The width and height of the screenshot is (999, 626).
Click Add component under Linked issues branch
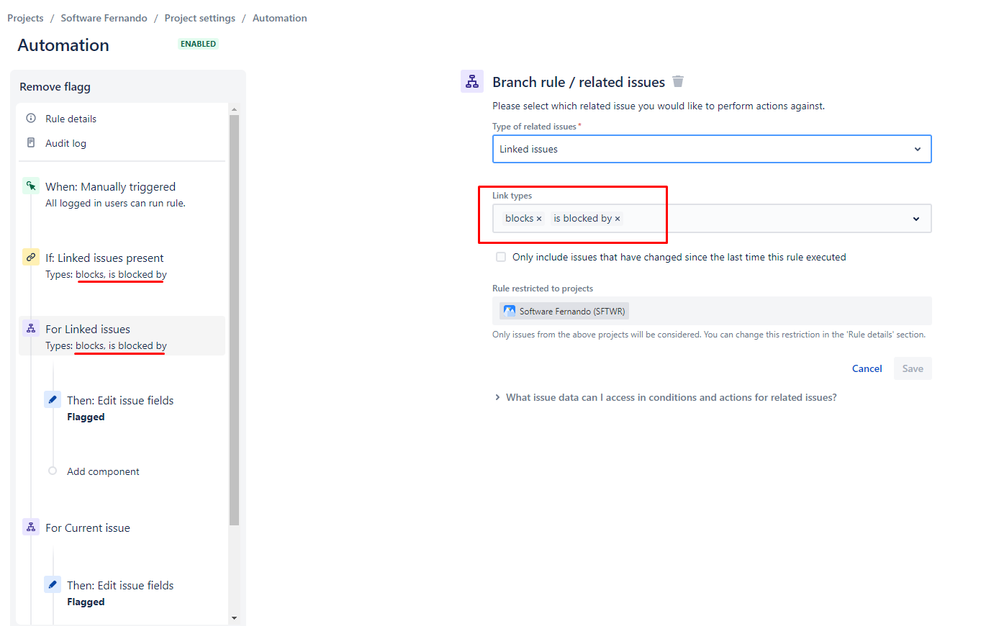pos(103,471)
